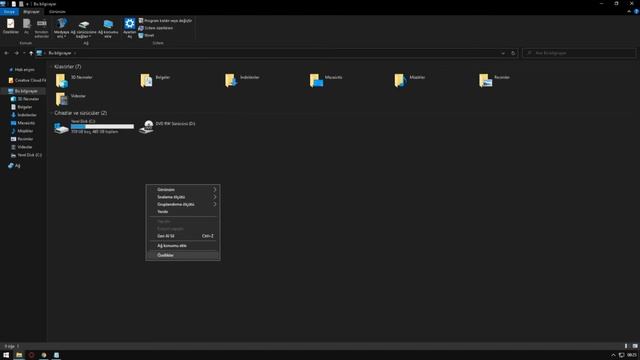Open the recent locations dropdown arrow

[24, 53]
